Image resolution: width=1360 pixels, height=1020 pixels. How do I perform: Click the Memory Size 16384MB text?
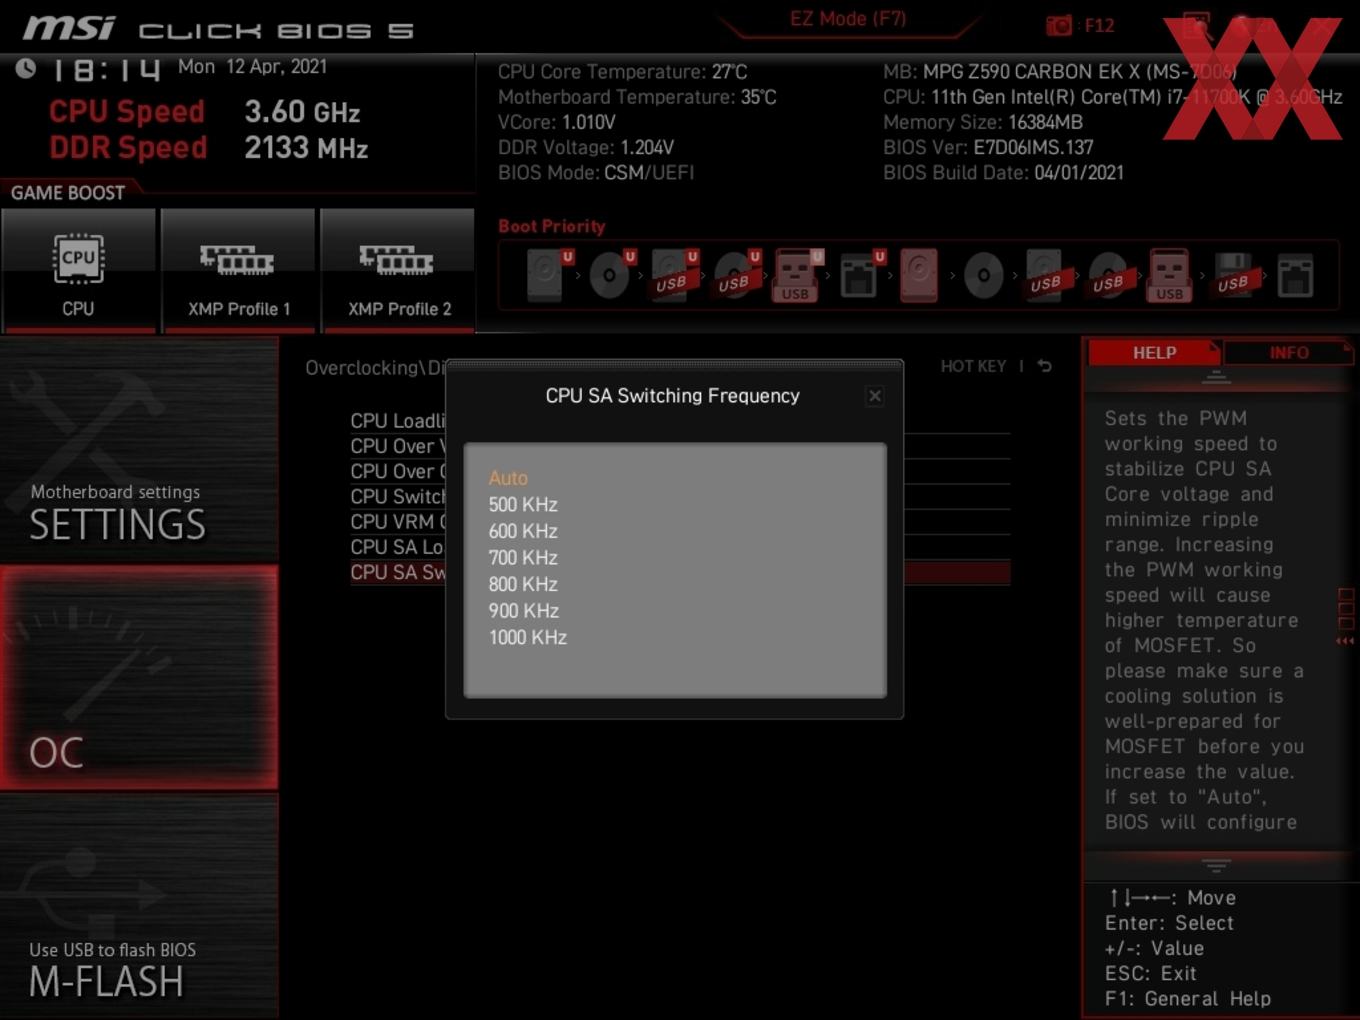[x=983, y=122]
